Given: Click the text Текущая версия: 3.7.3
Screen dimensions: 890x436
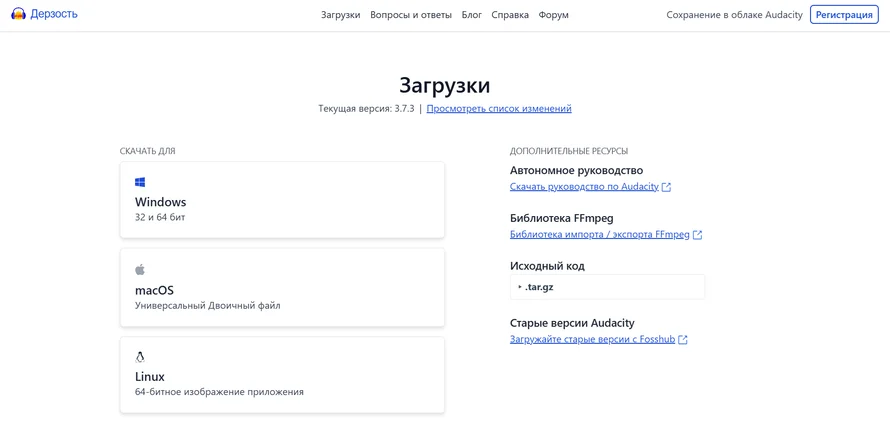Looking at the screenshot, I should [x=367, y=108].
